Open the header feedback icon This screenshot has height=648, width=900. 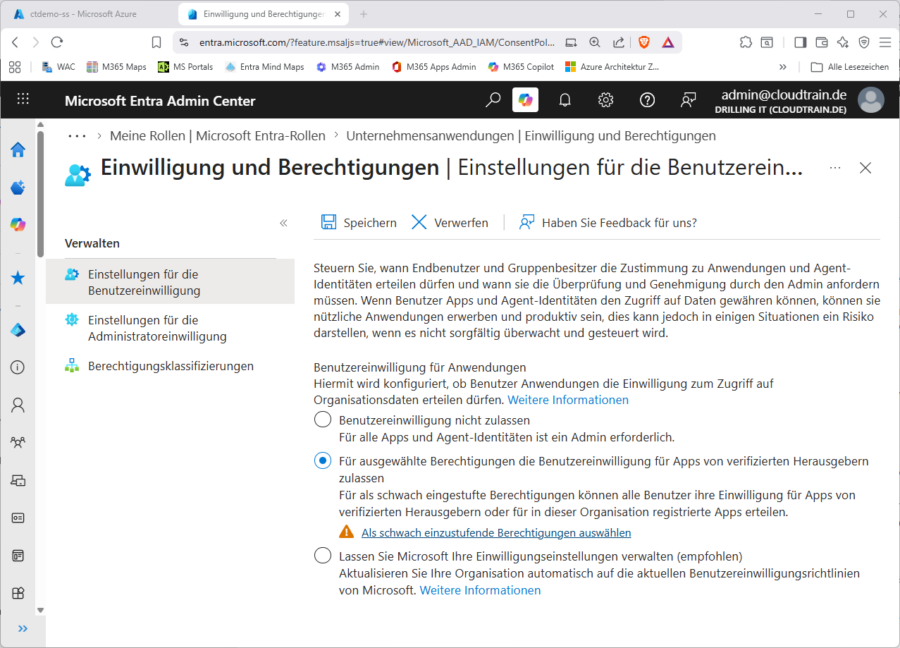coord(688,100)
